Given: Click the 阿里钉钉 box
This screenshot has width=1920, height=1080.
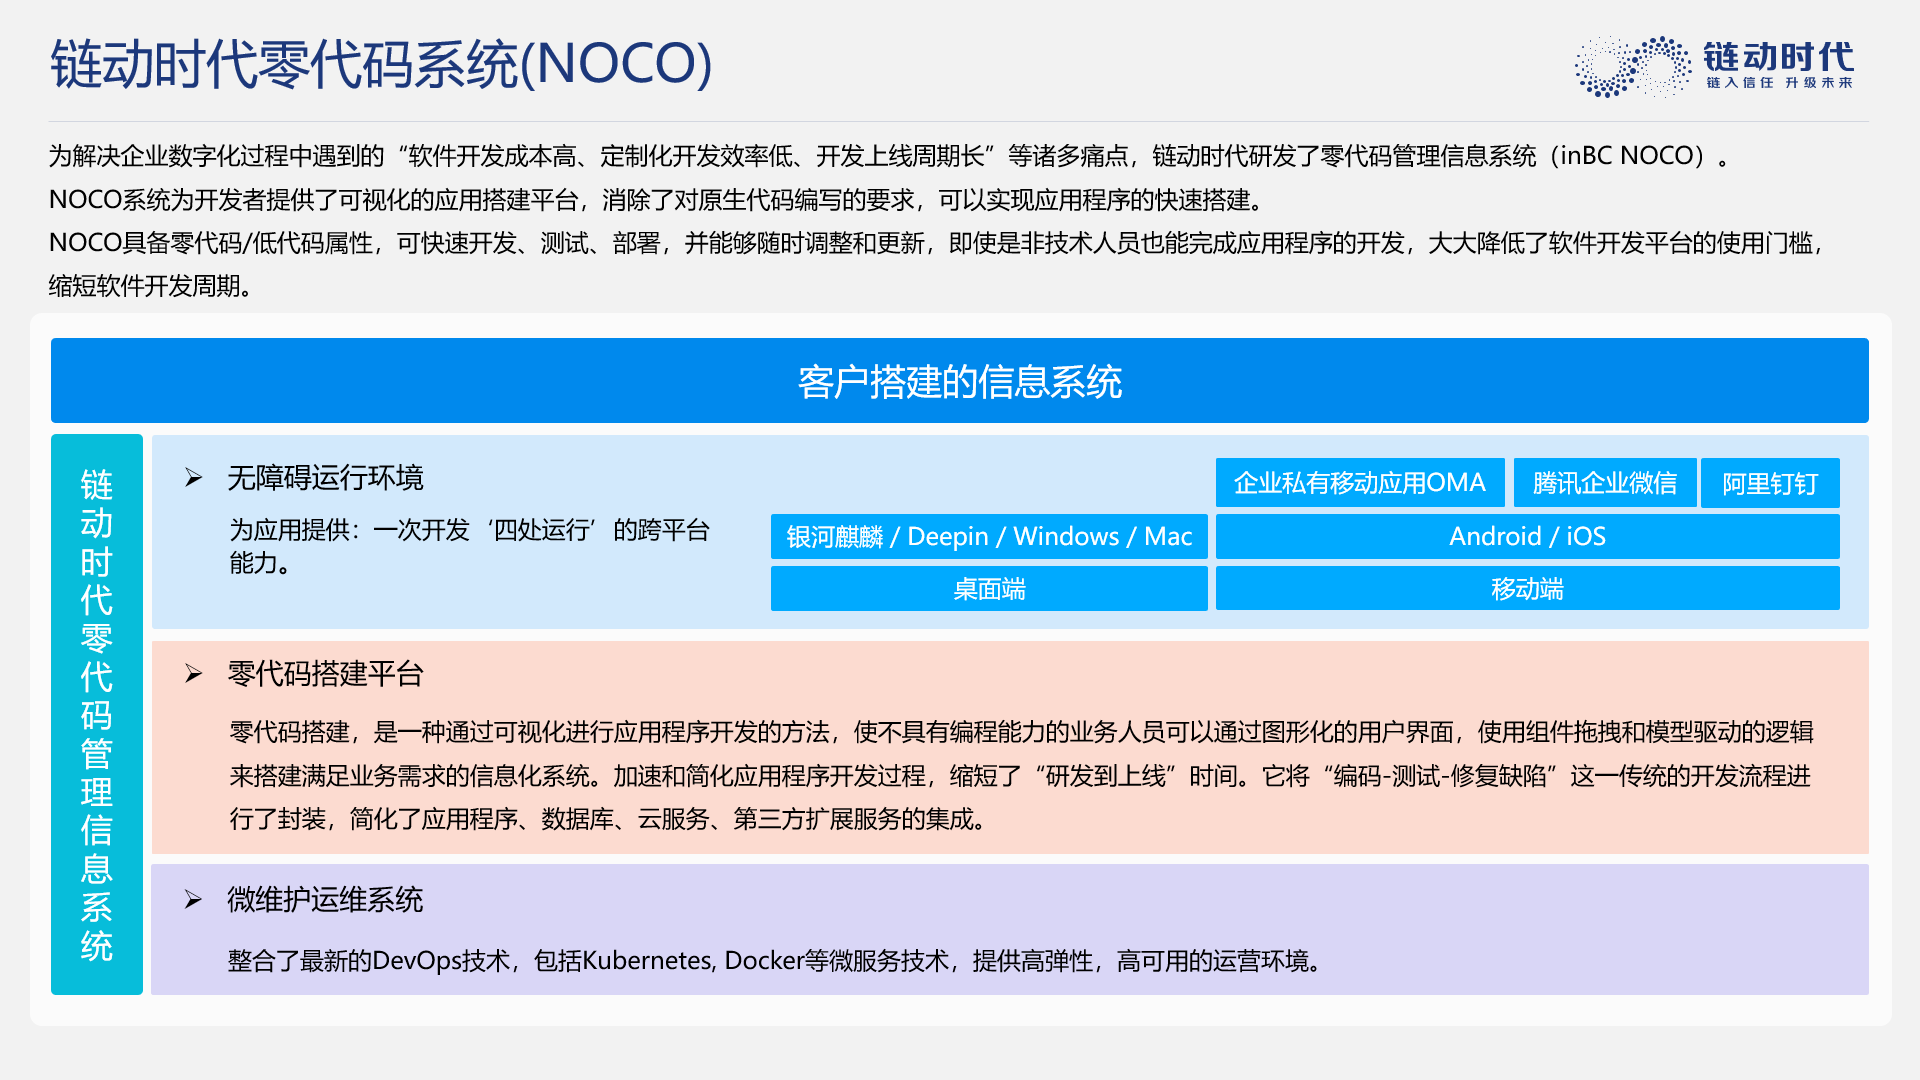Looking at the screenshot, I should pyautogui.click(x=1770, y=483).
